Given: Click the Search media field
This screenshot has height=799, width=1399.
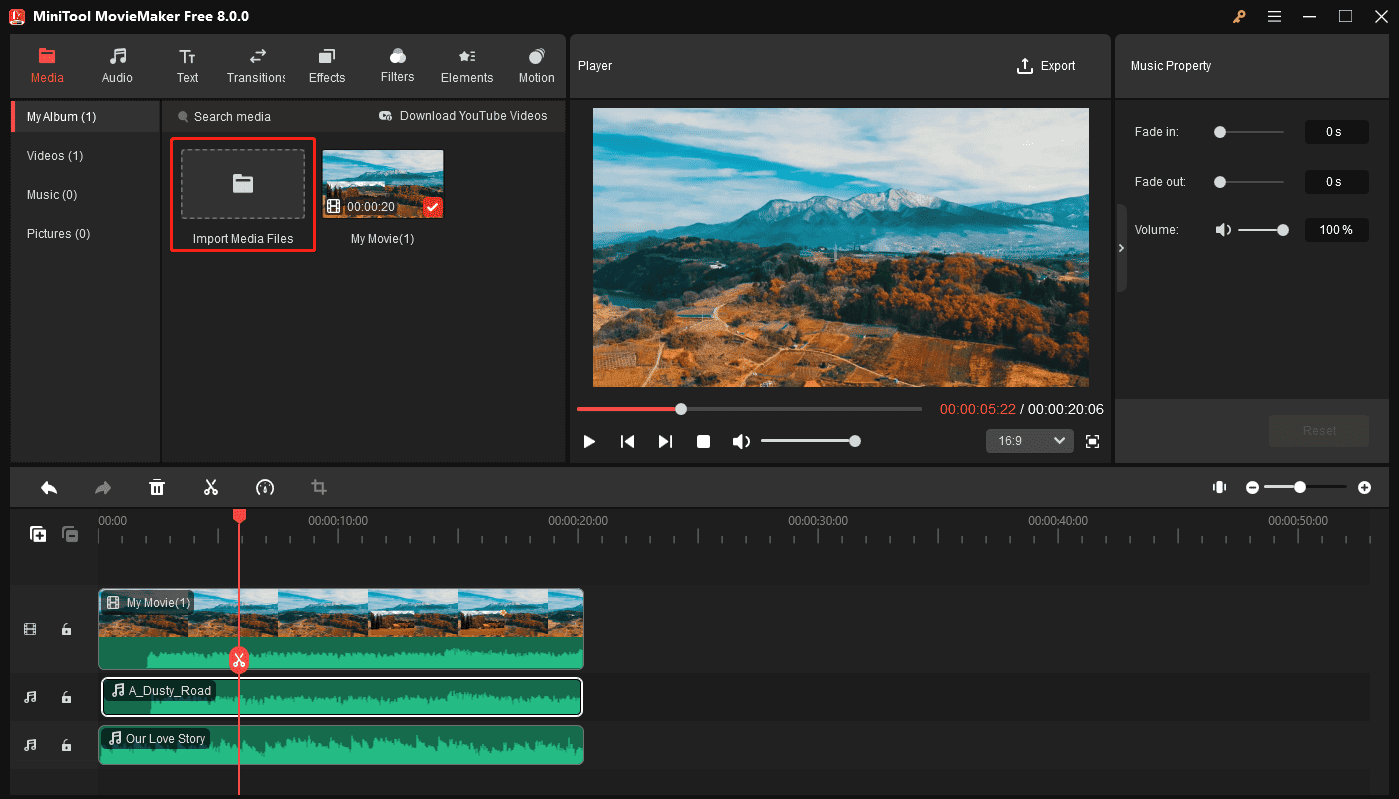Looking at the screenshot, I should pyautogui.click(x=232, y=117).
